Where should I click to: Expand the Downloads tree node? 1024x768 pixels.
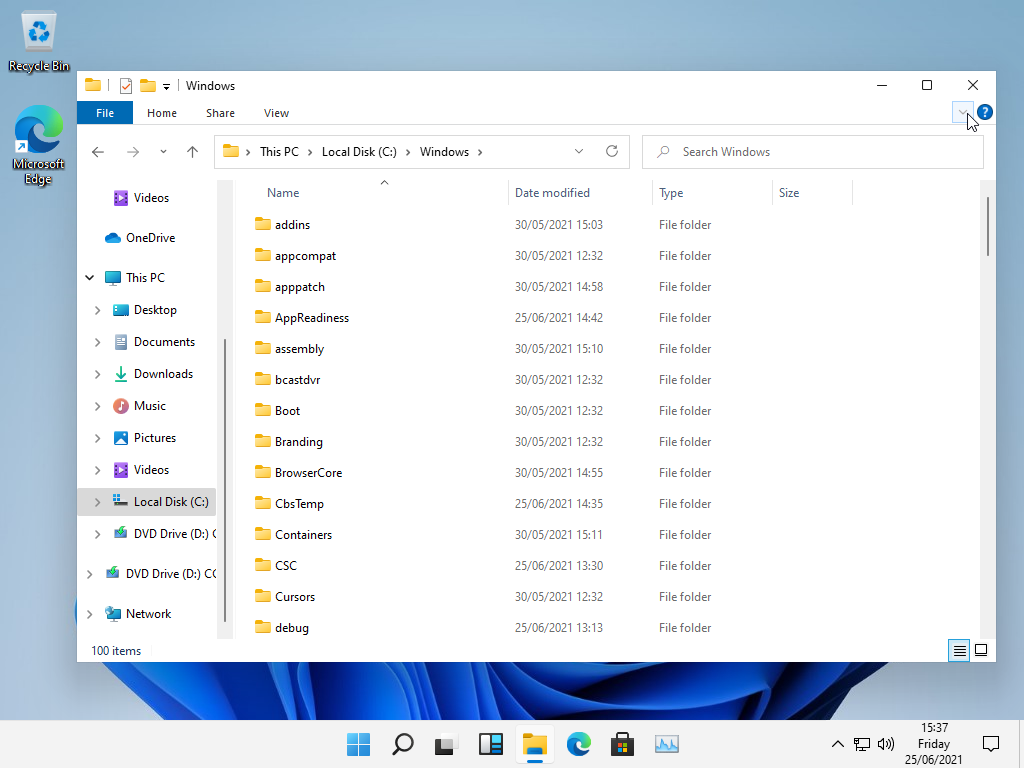[x=97, y=374]
